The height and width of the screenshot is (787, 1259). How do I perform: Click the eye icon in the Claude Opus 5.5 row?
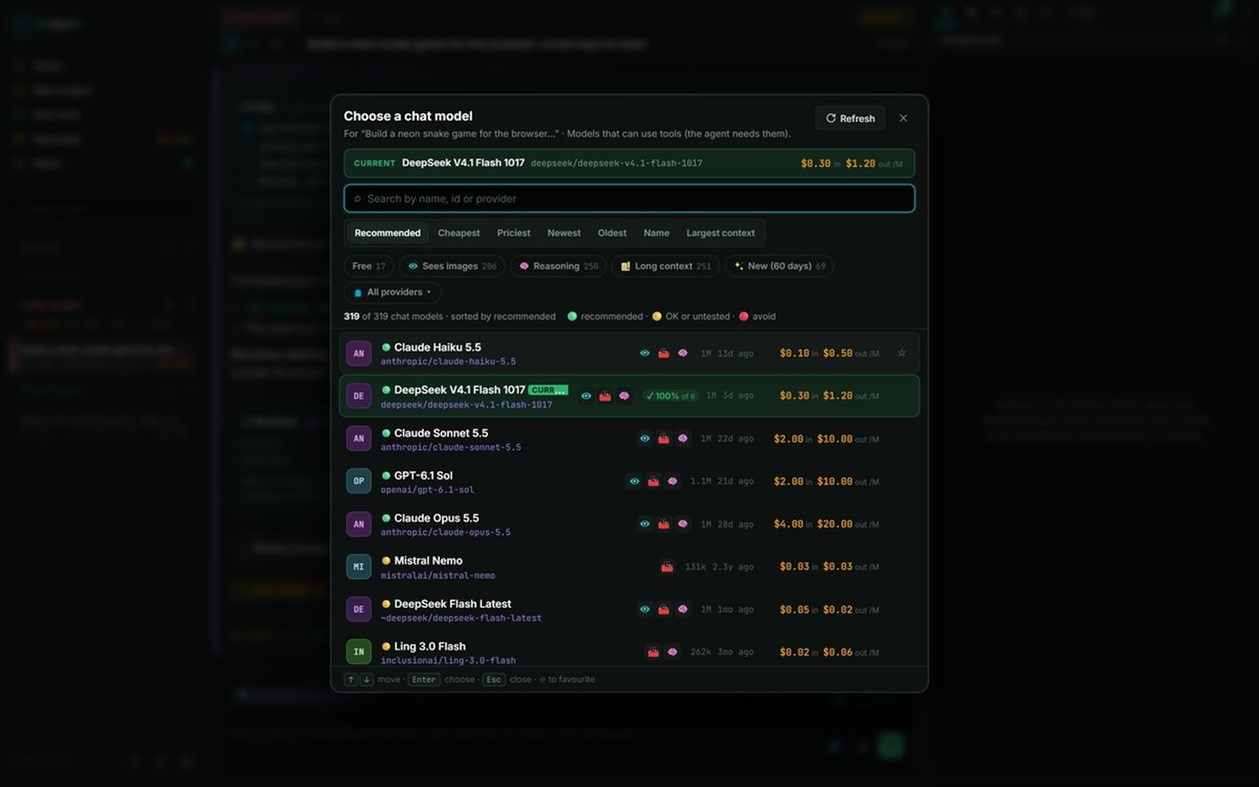coord(644,524)
